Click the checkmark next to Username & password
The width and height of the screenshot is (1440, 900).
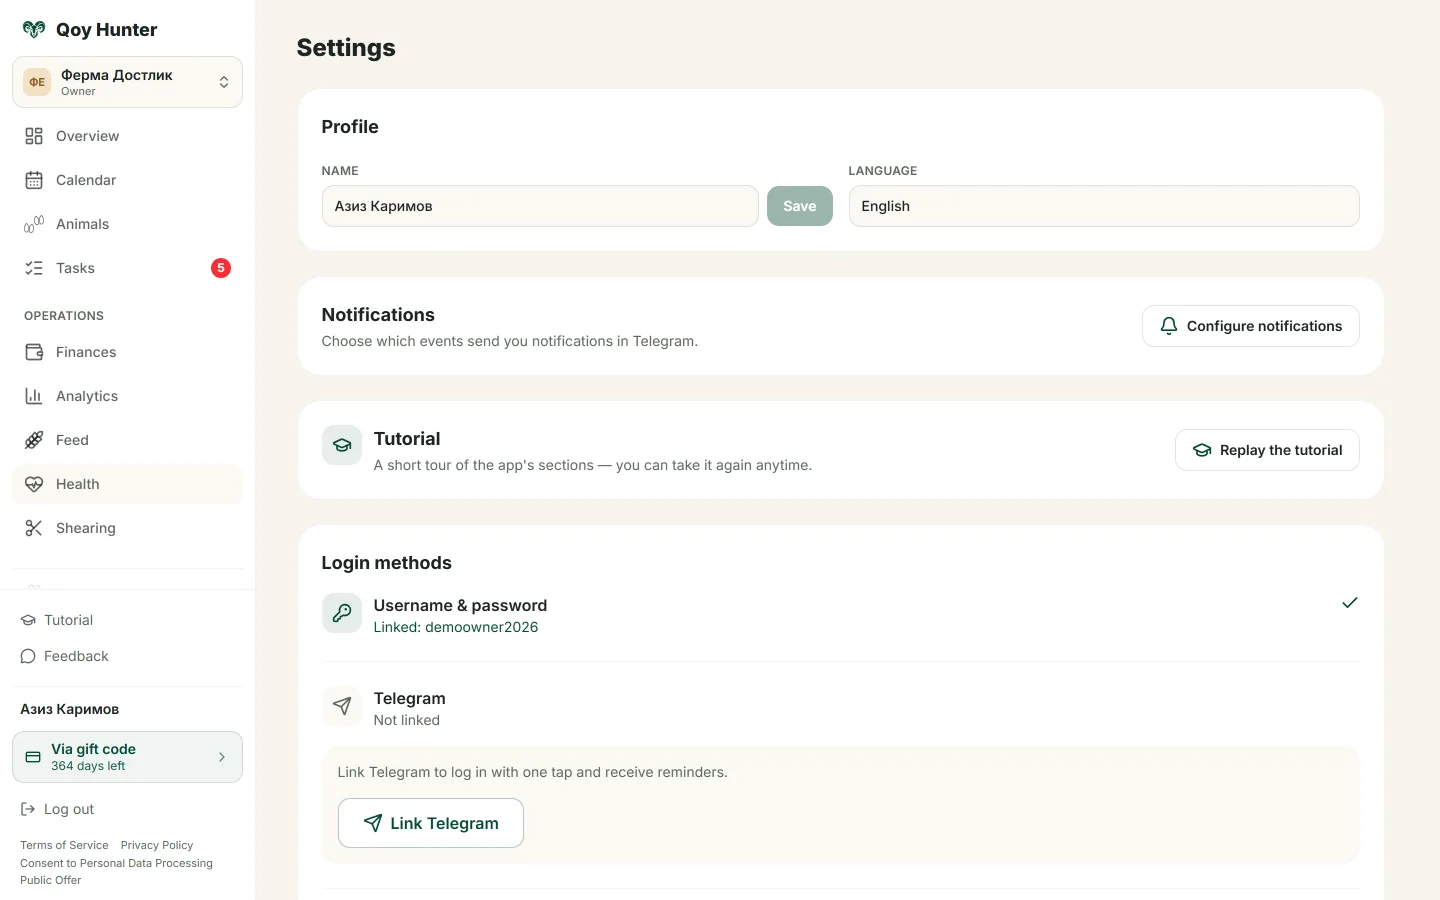[x=1350, y=602]
